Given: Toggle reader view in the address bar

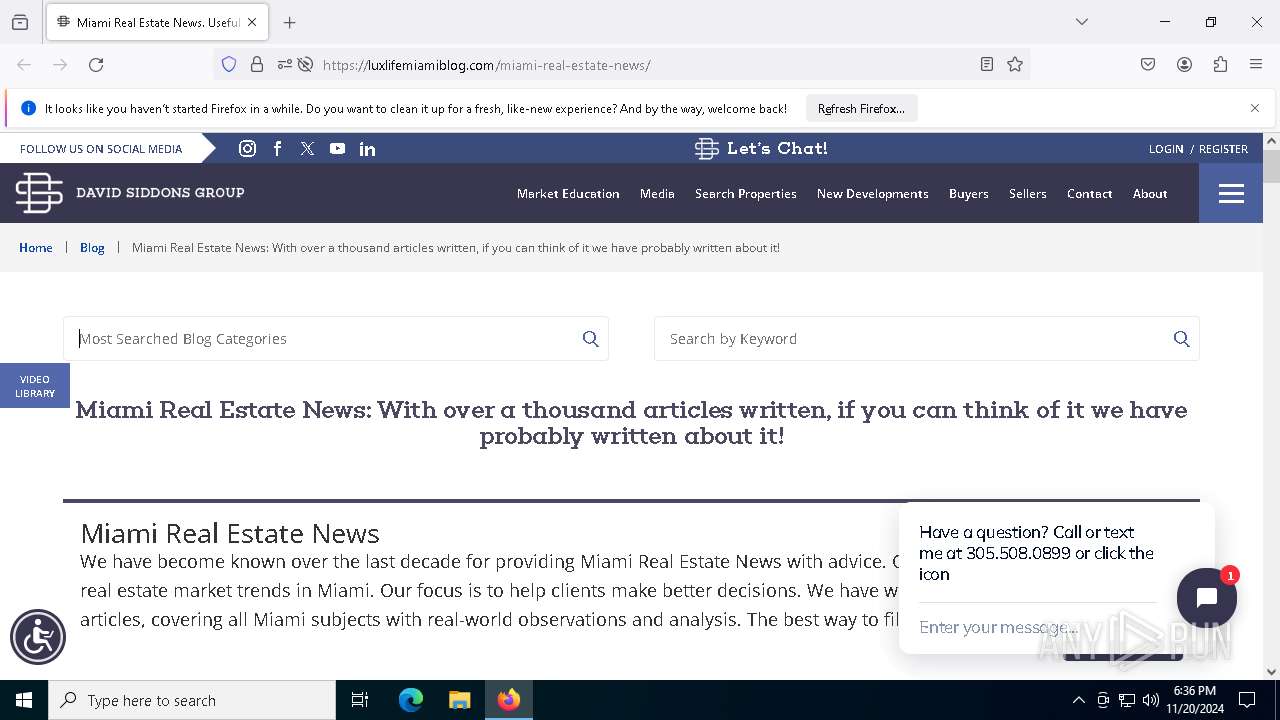Looking at the screenshot, I should (x=987, y=65).
